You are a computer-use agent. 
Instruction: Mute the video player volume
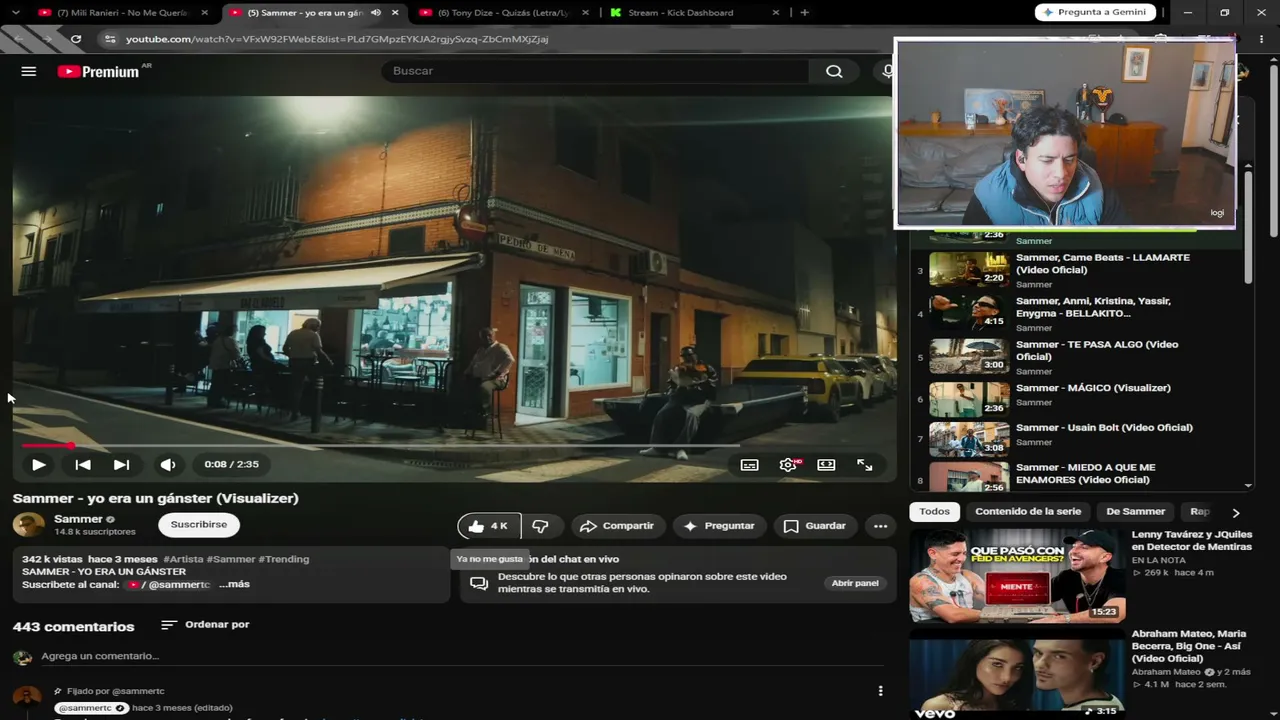point(168,464)
